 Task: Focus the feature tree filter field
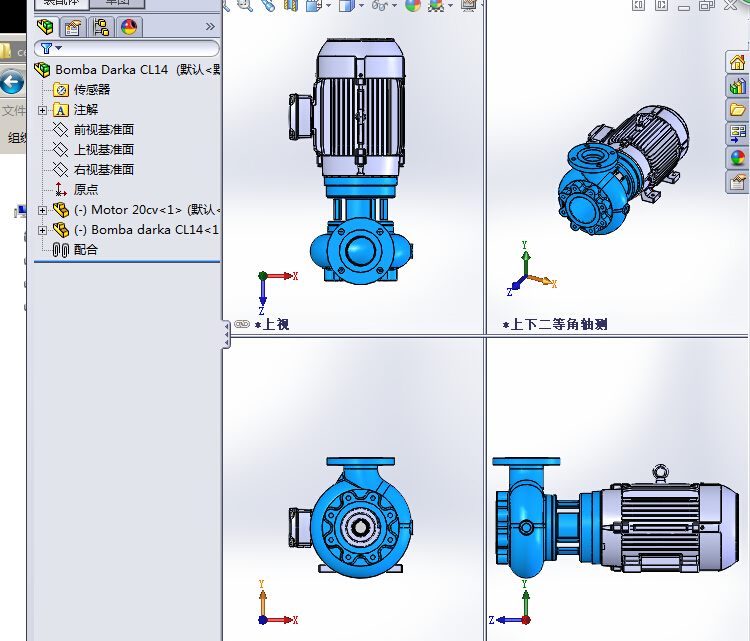(127, 48)
